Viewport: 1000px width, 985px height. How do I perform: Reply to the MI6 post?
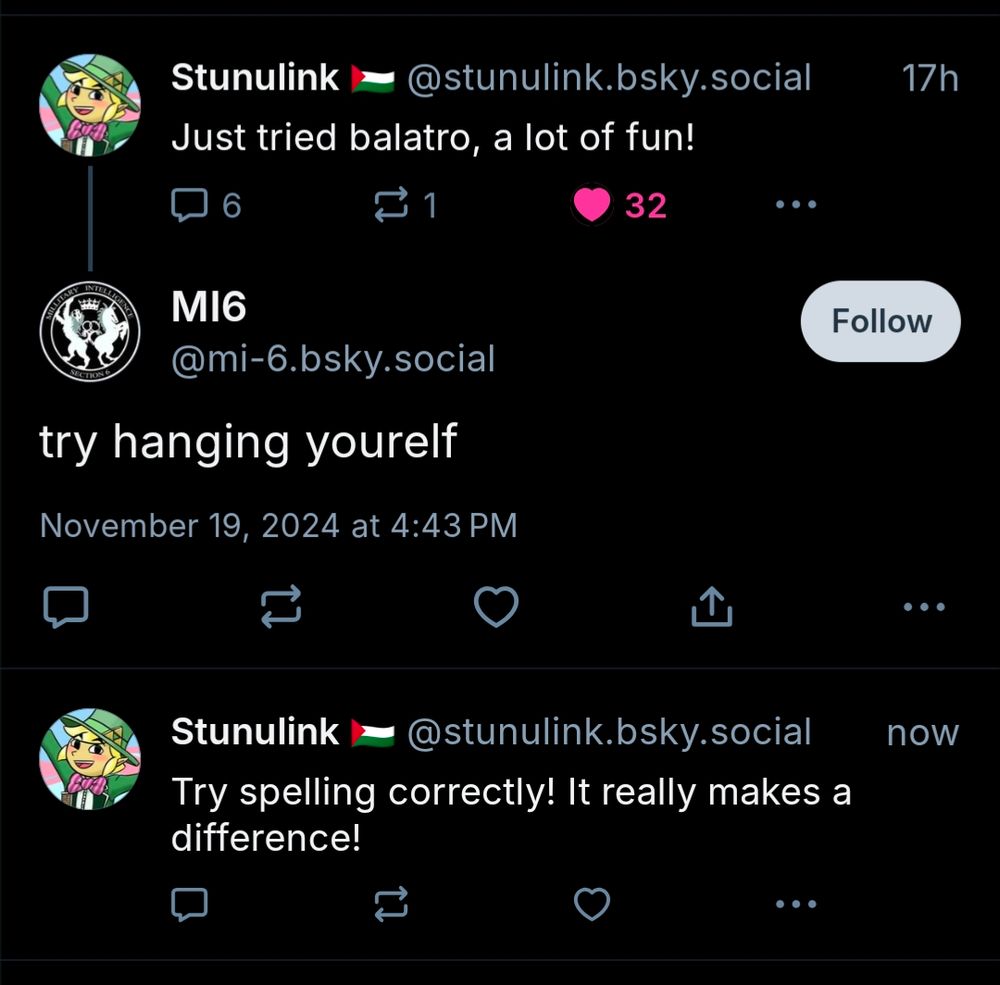click(66, 606)
